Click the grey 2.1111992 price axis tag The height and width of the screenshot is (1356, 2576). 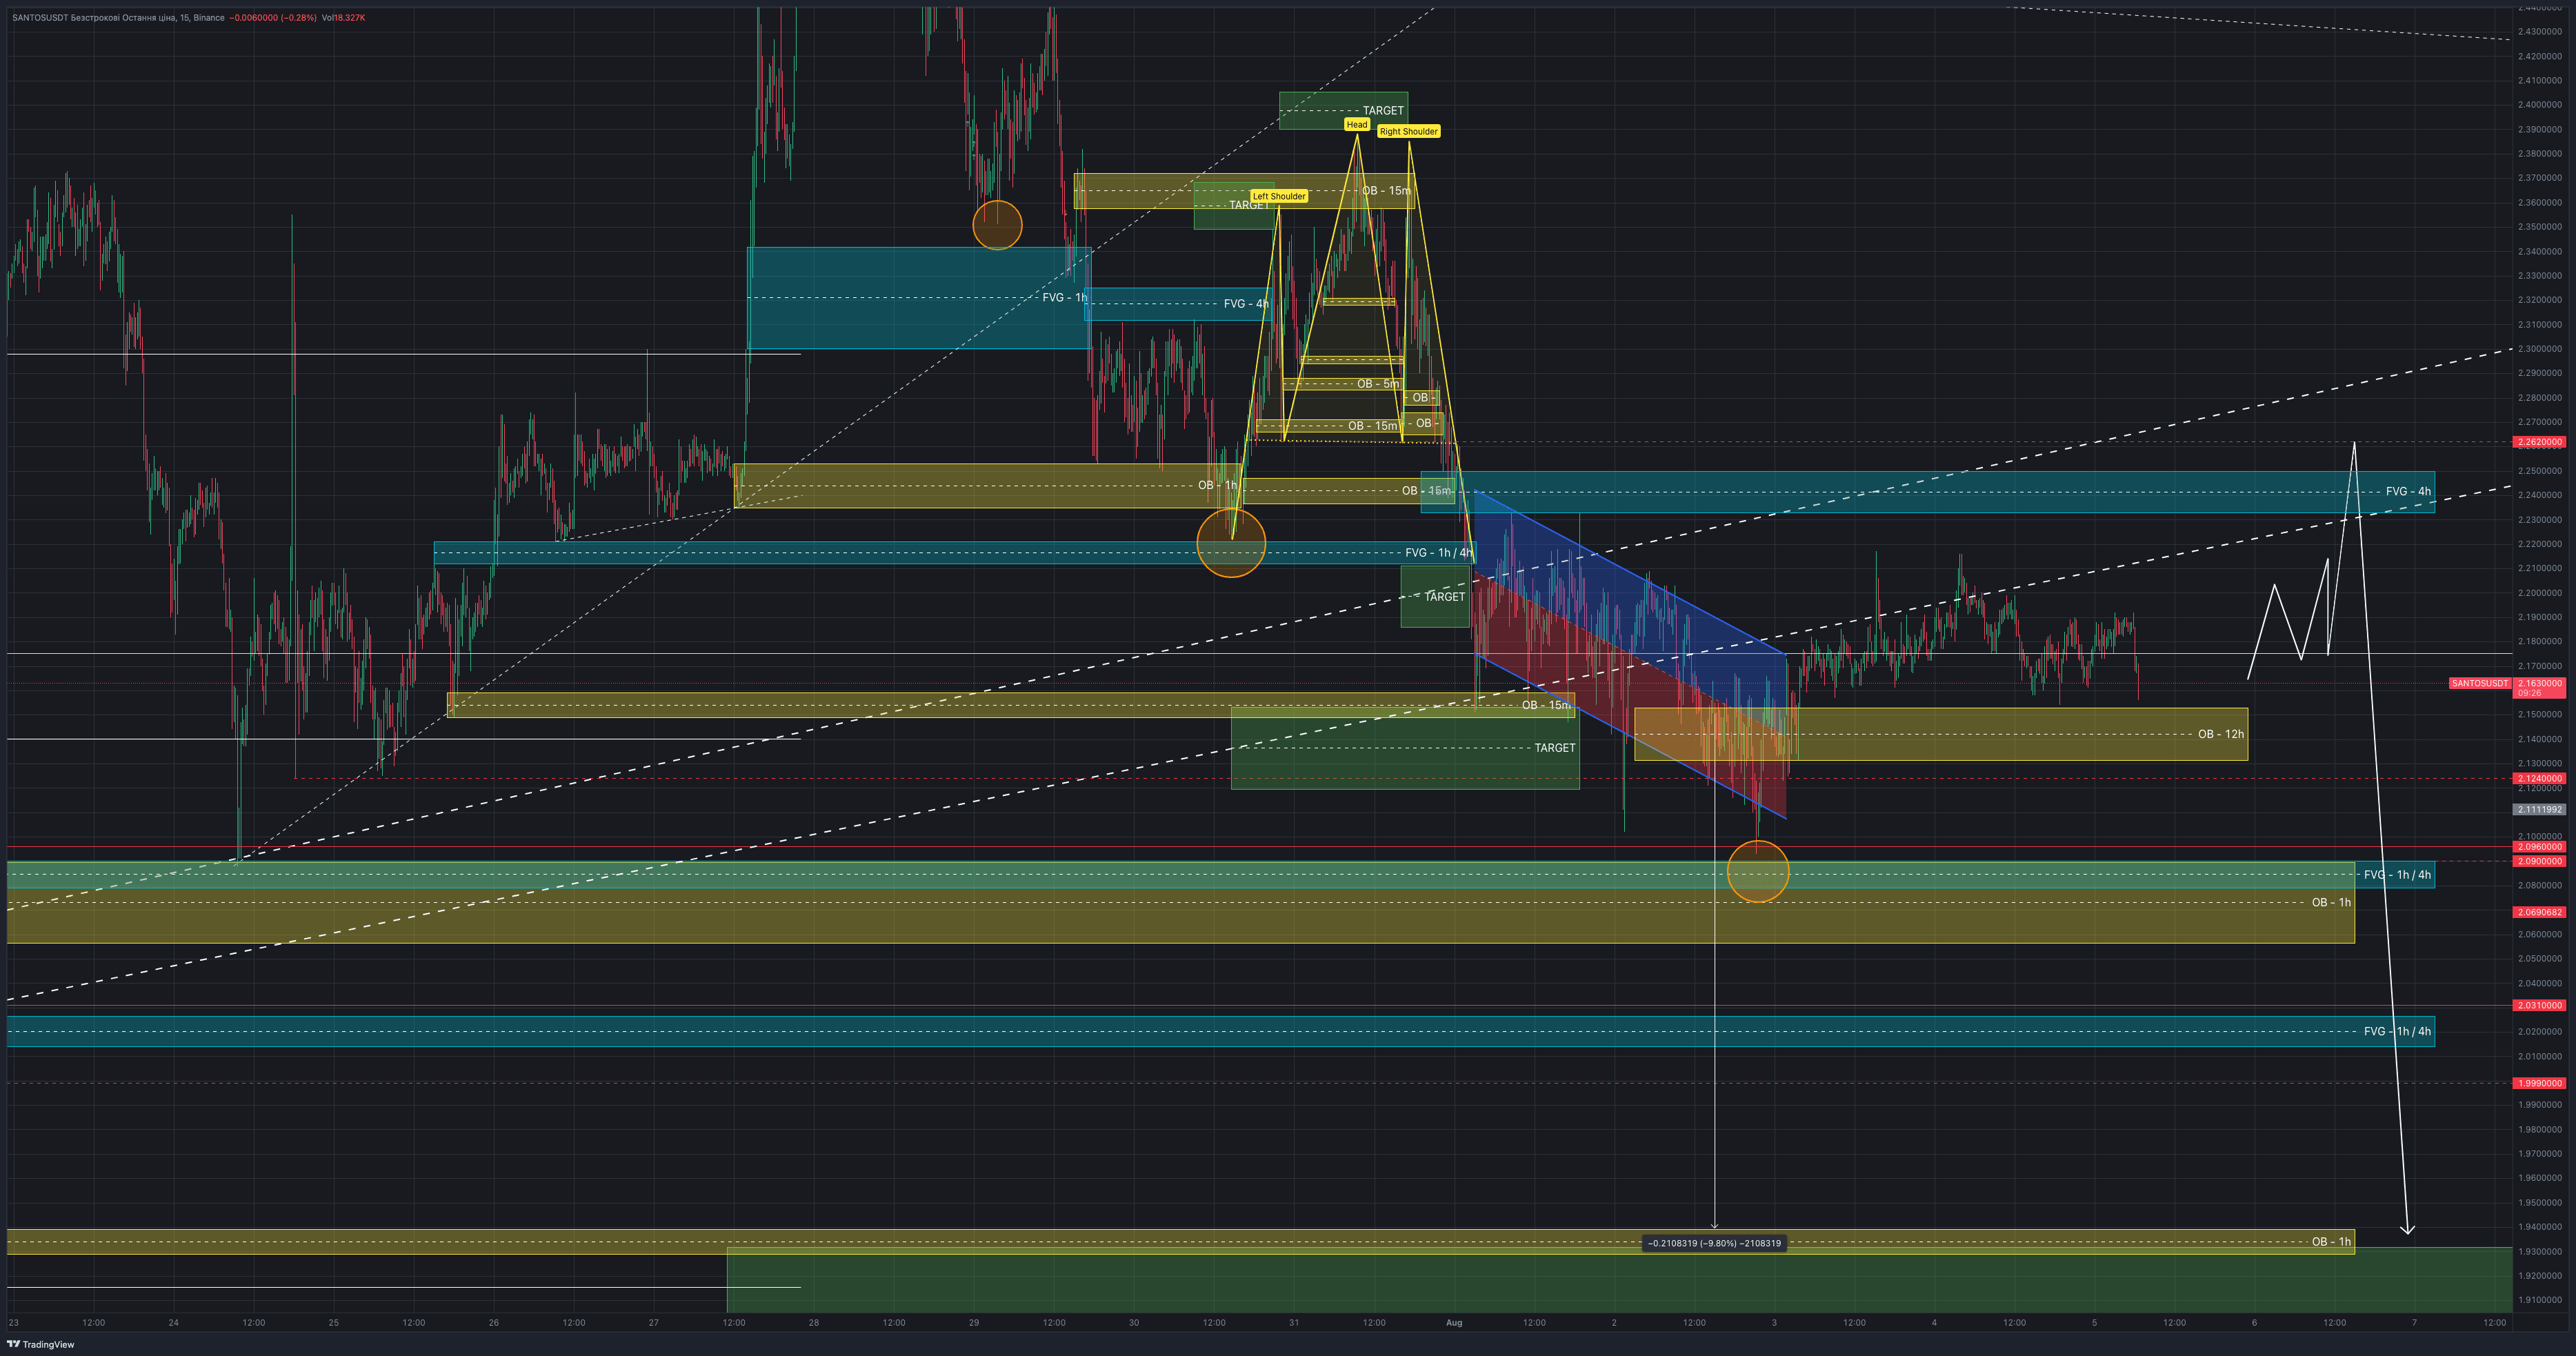click(x=2539, y=809)
